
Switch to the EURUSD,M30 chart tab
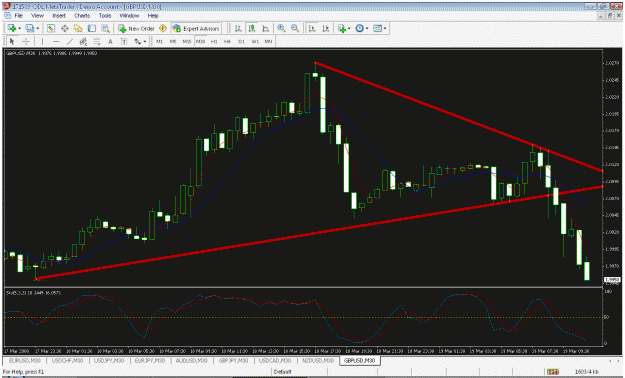coord(25,360)
